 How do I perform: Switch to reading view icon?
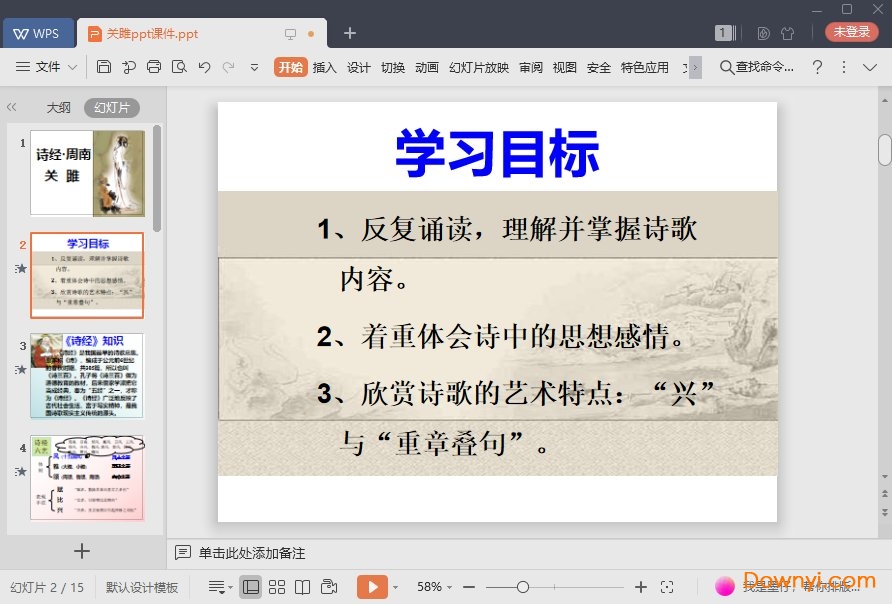tap(303, 587)
